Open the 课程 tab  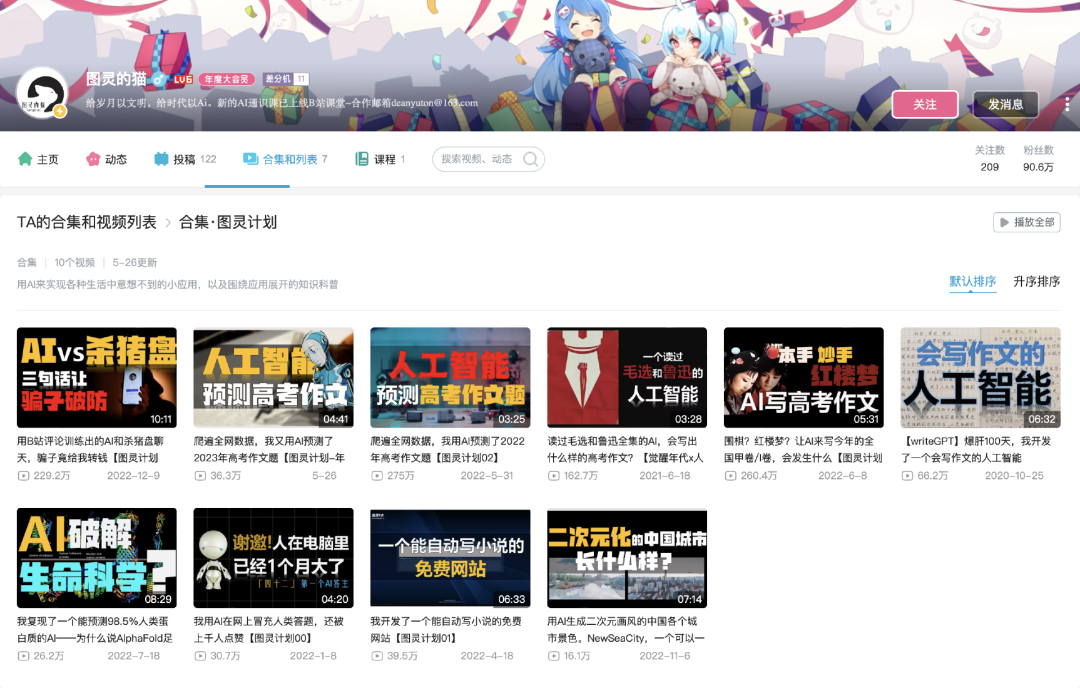point(380,159)
